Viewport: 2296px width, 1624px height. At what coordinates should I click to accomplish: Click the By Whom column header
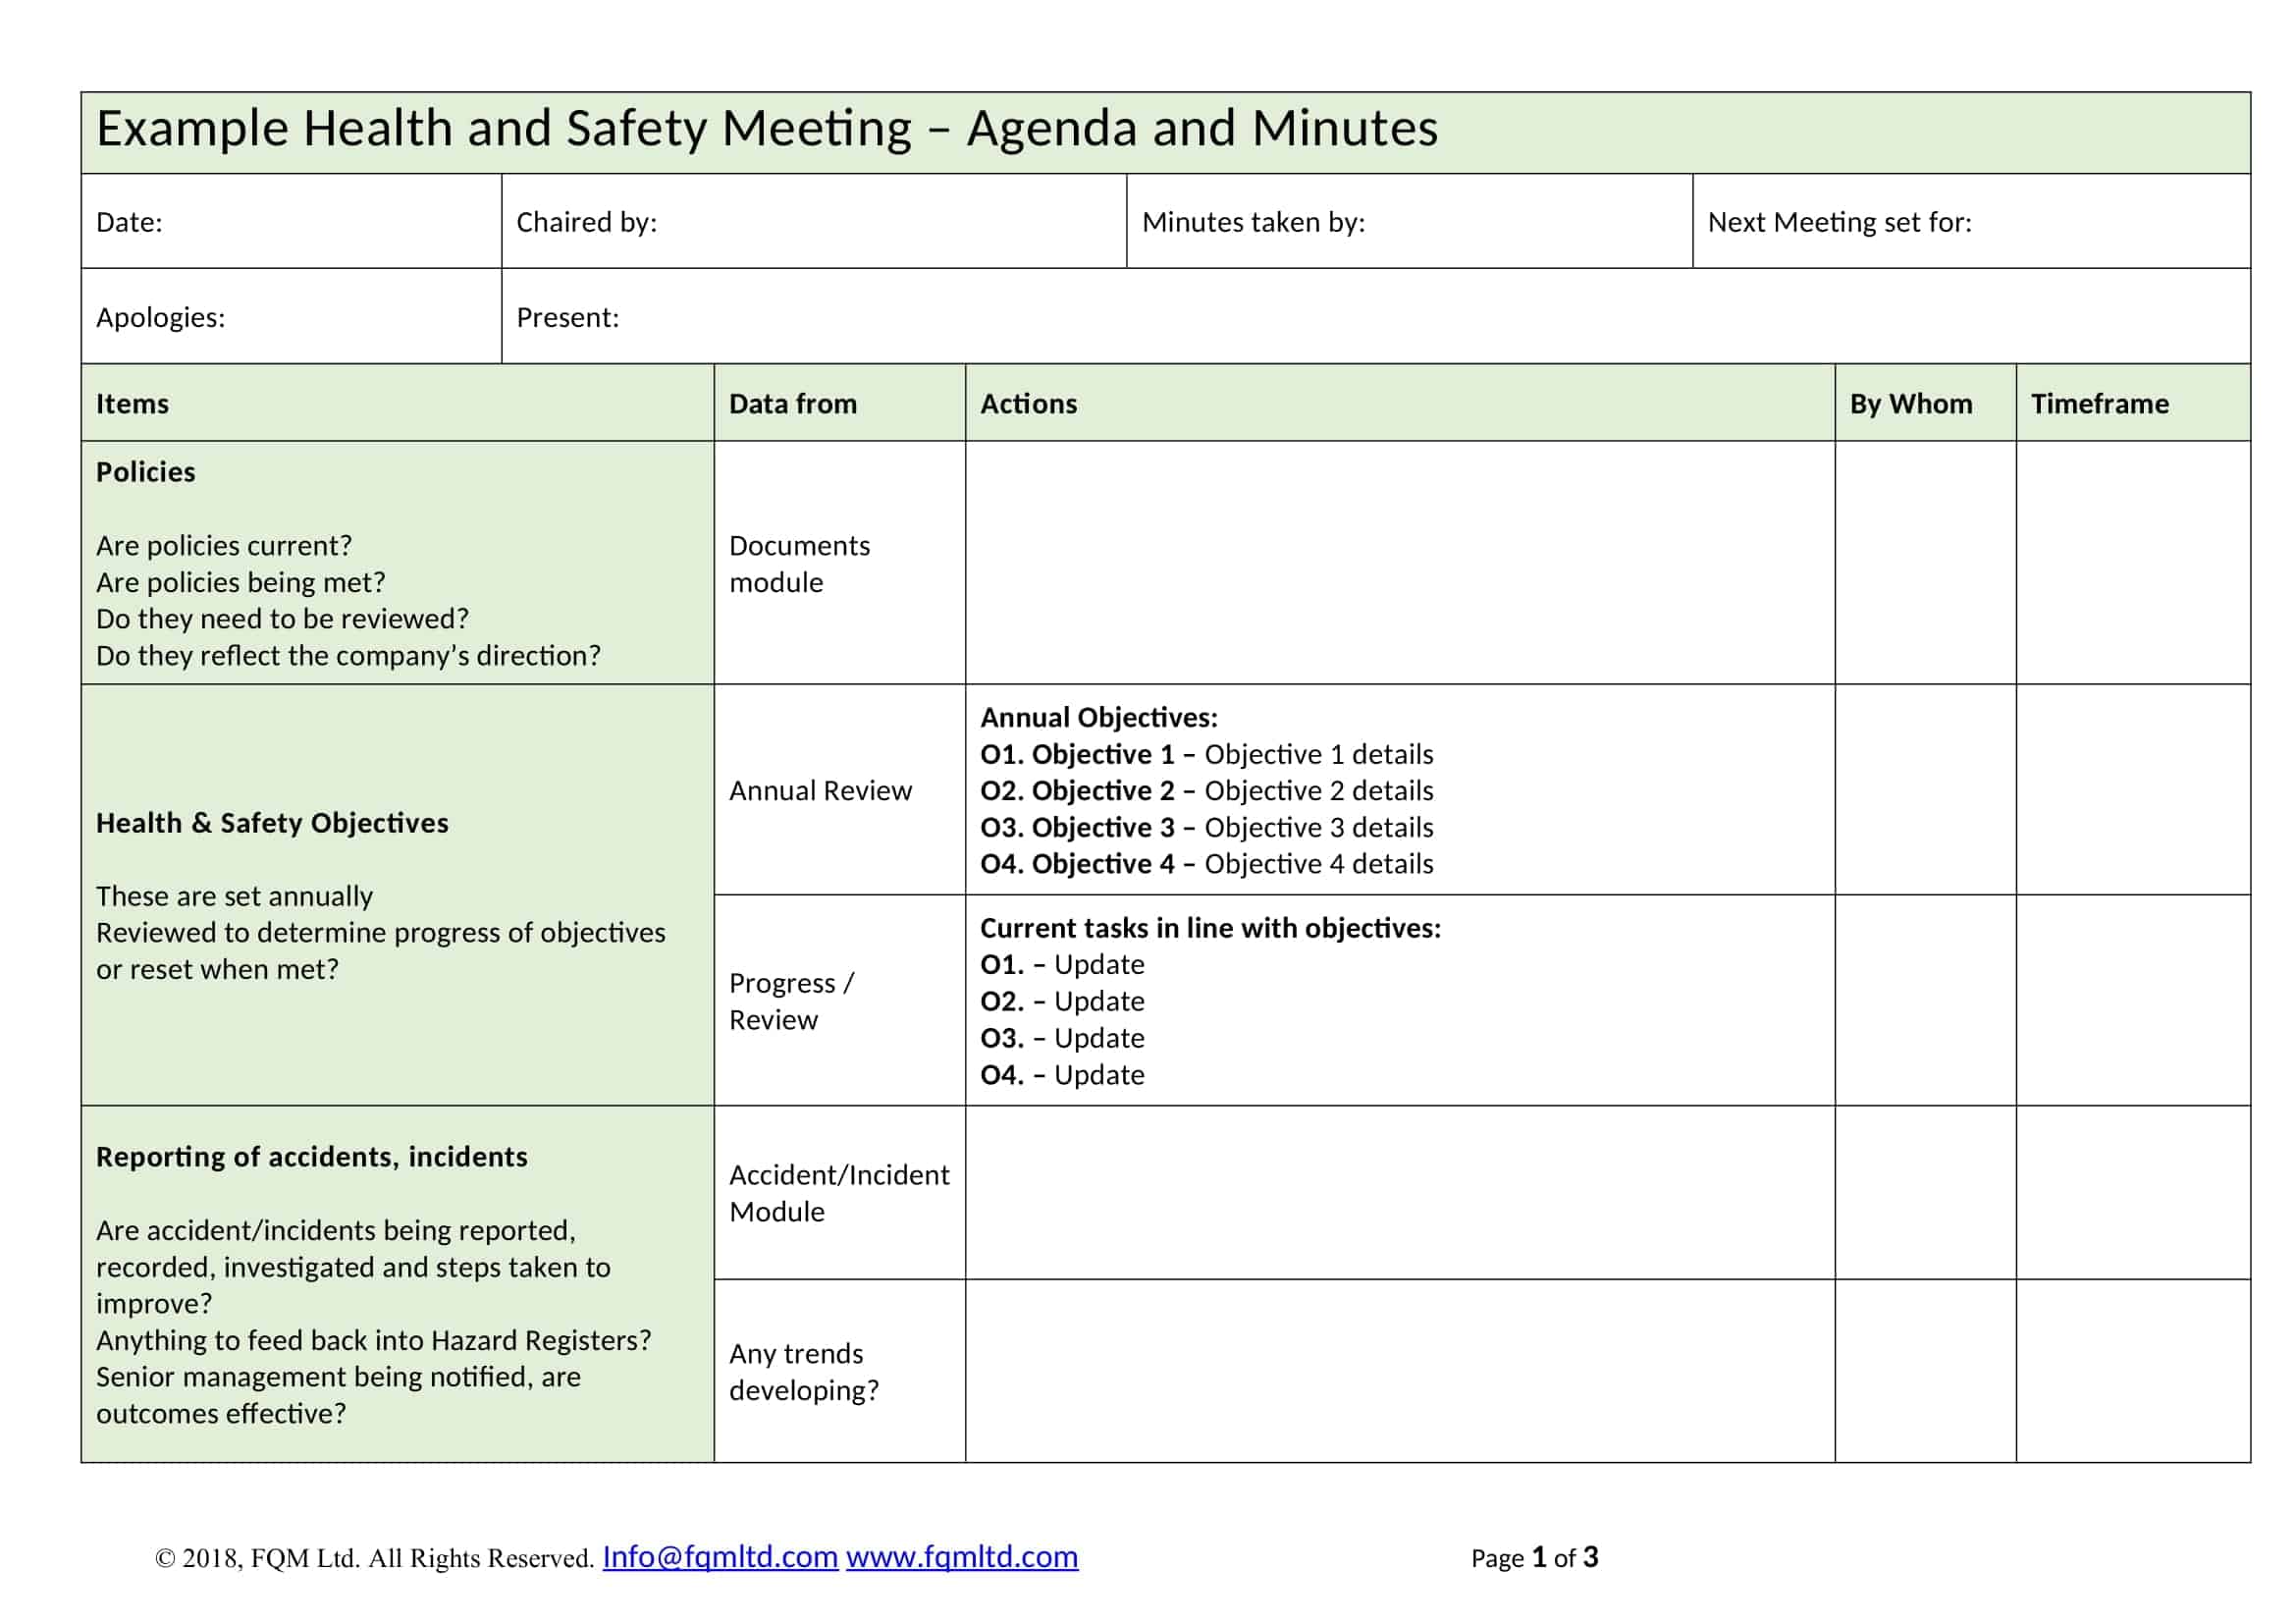1910,404
